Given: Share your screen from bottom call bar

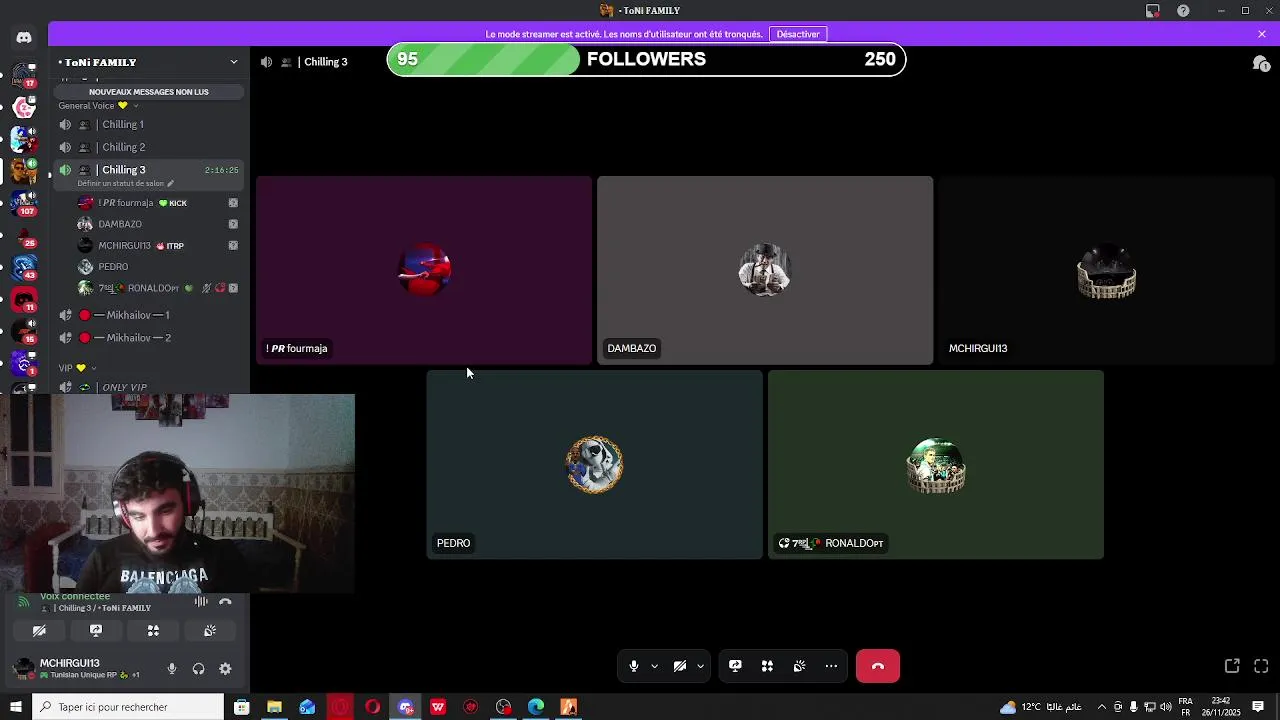Looking at the screenshot, I should pyautogui.click(x=735, y=666).
